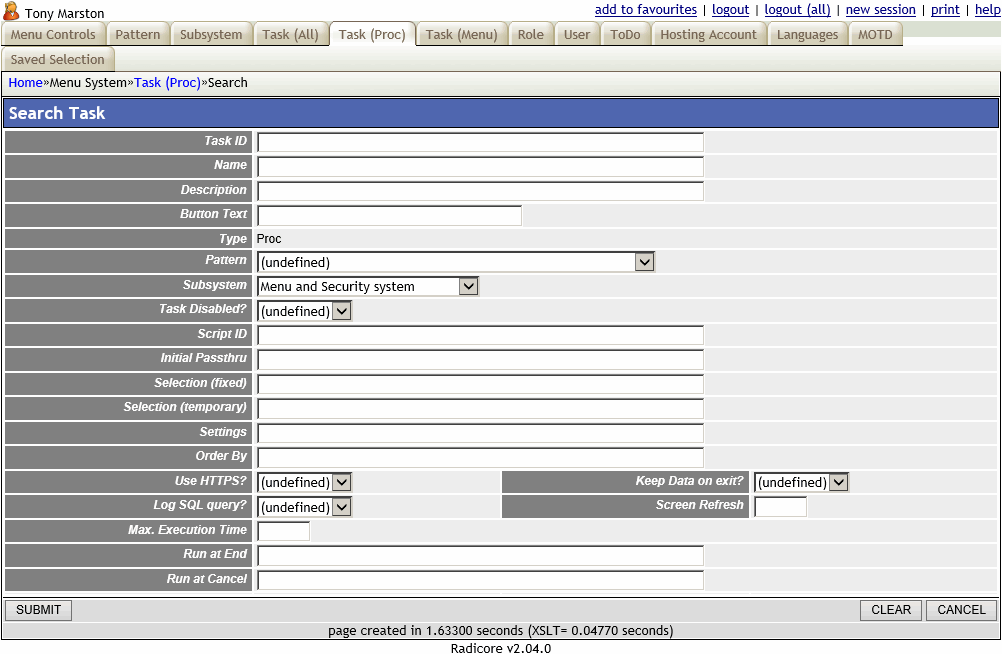
Task: Click the Home breadcrumb link
Action: 24,82
